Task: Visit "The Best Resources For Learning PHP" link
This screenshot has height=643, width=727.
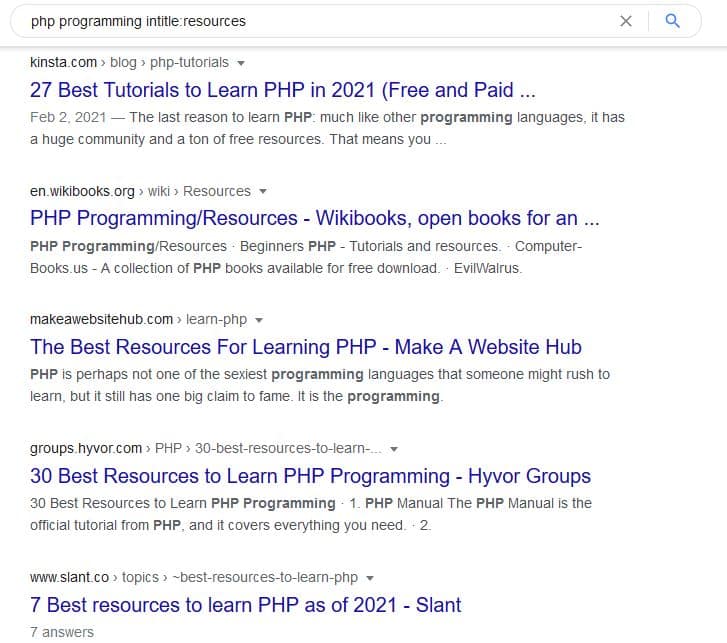Action: pyautogui.click(x=306, y=347)
